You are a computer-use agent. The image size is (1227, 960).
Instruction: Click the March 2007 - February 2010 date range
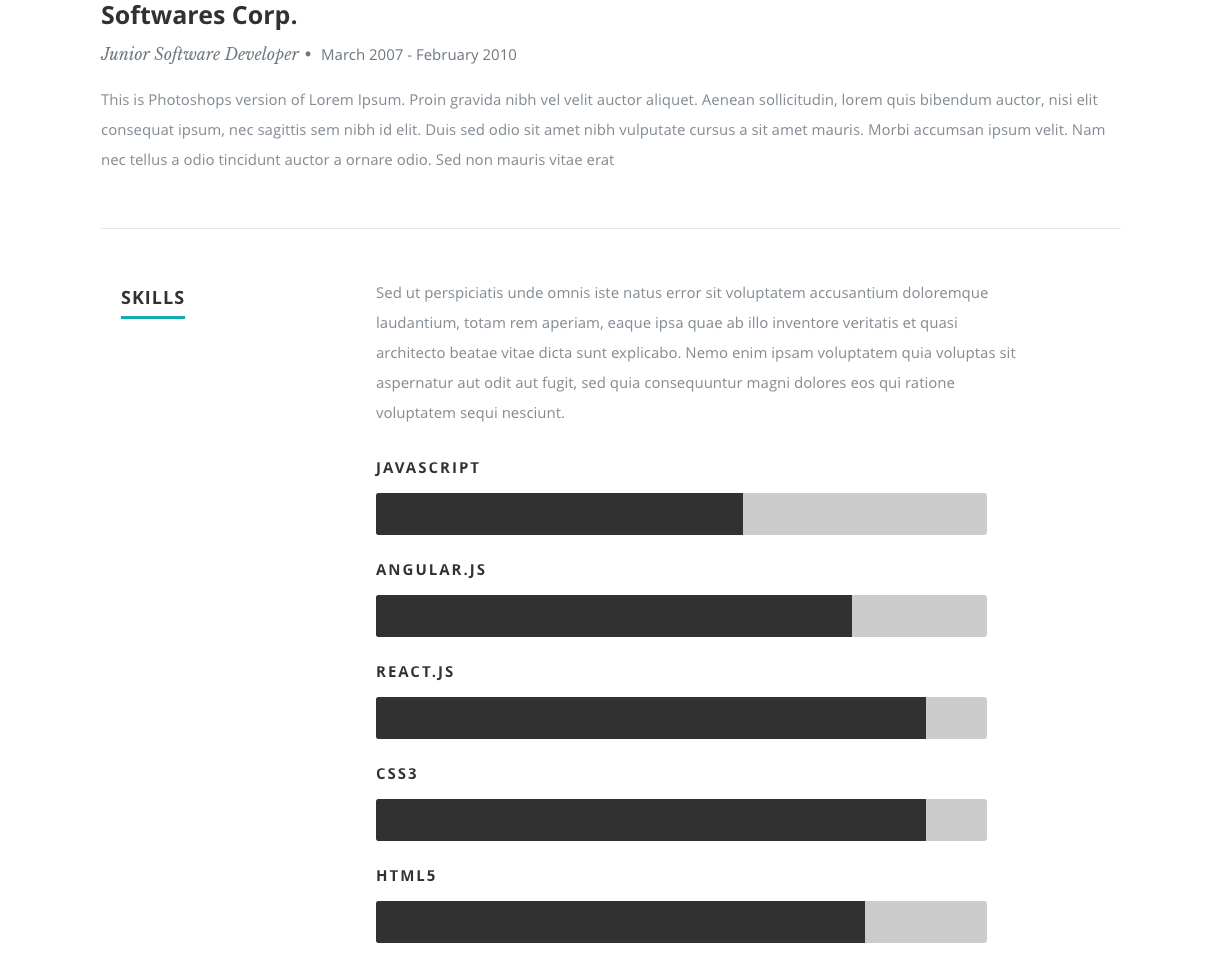click(418, 55)
